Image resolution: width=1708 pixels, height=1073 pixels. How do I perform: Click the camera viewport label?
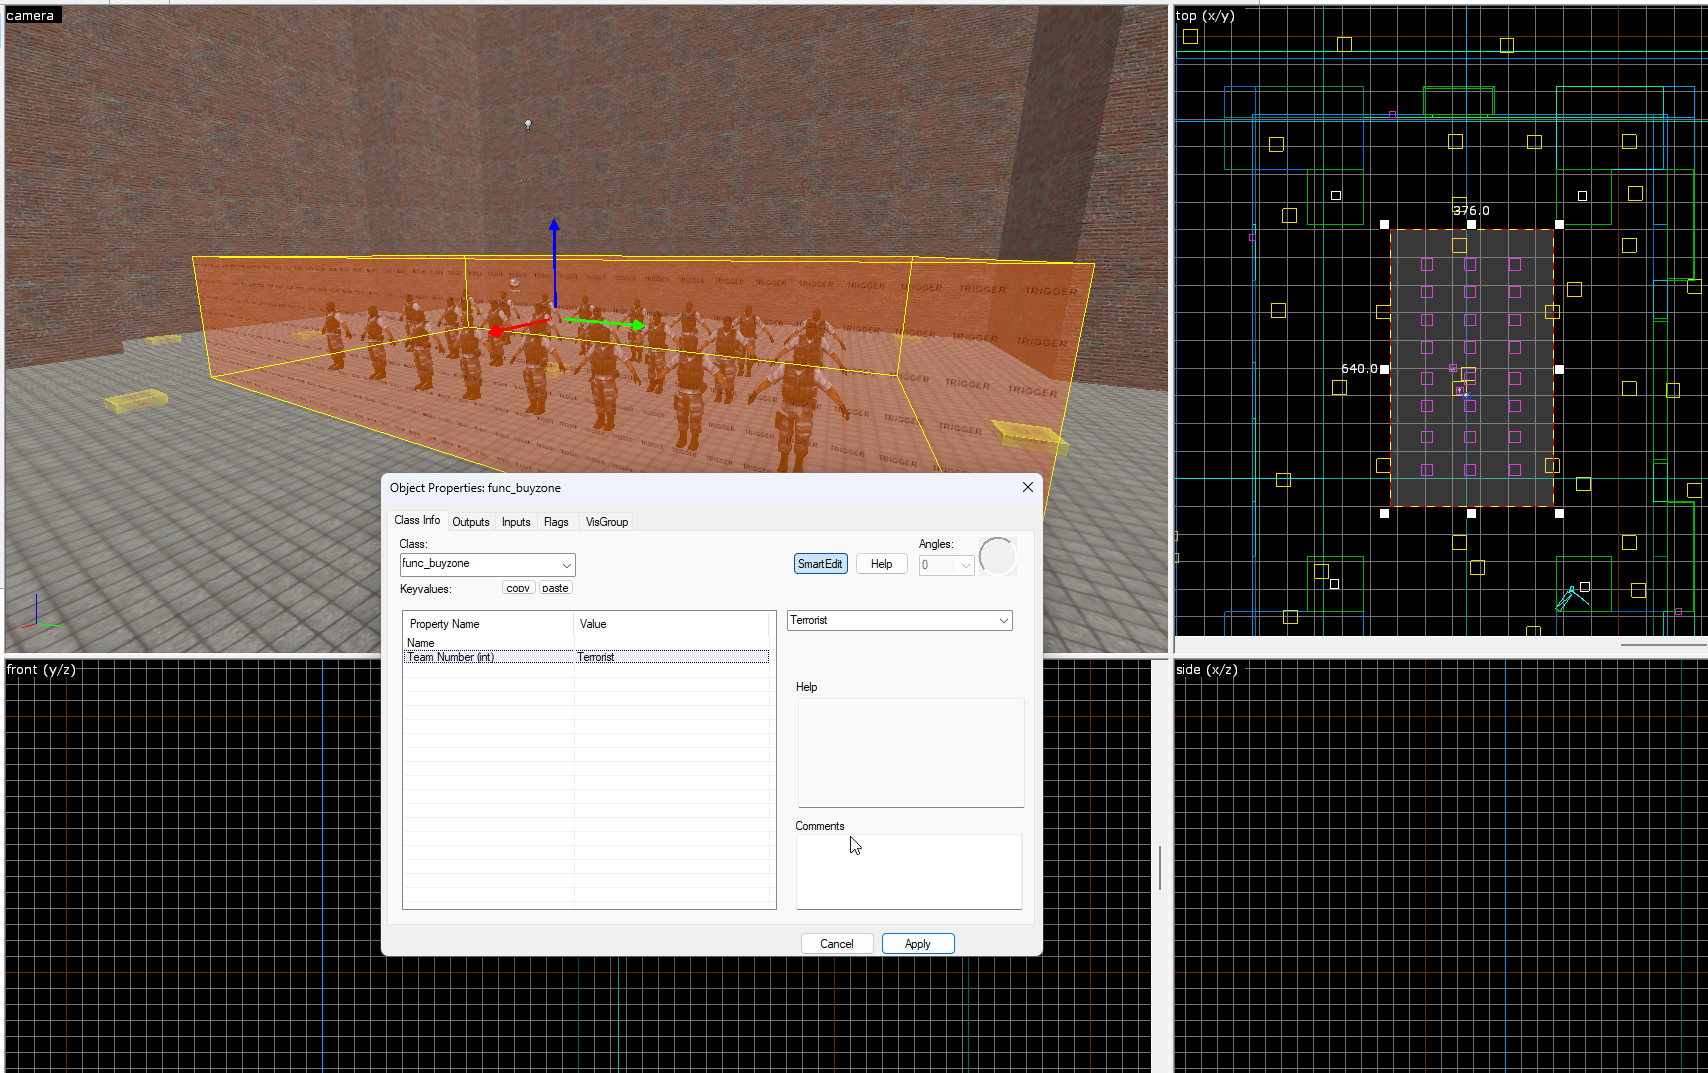(x=31, y=15)
